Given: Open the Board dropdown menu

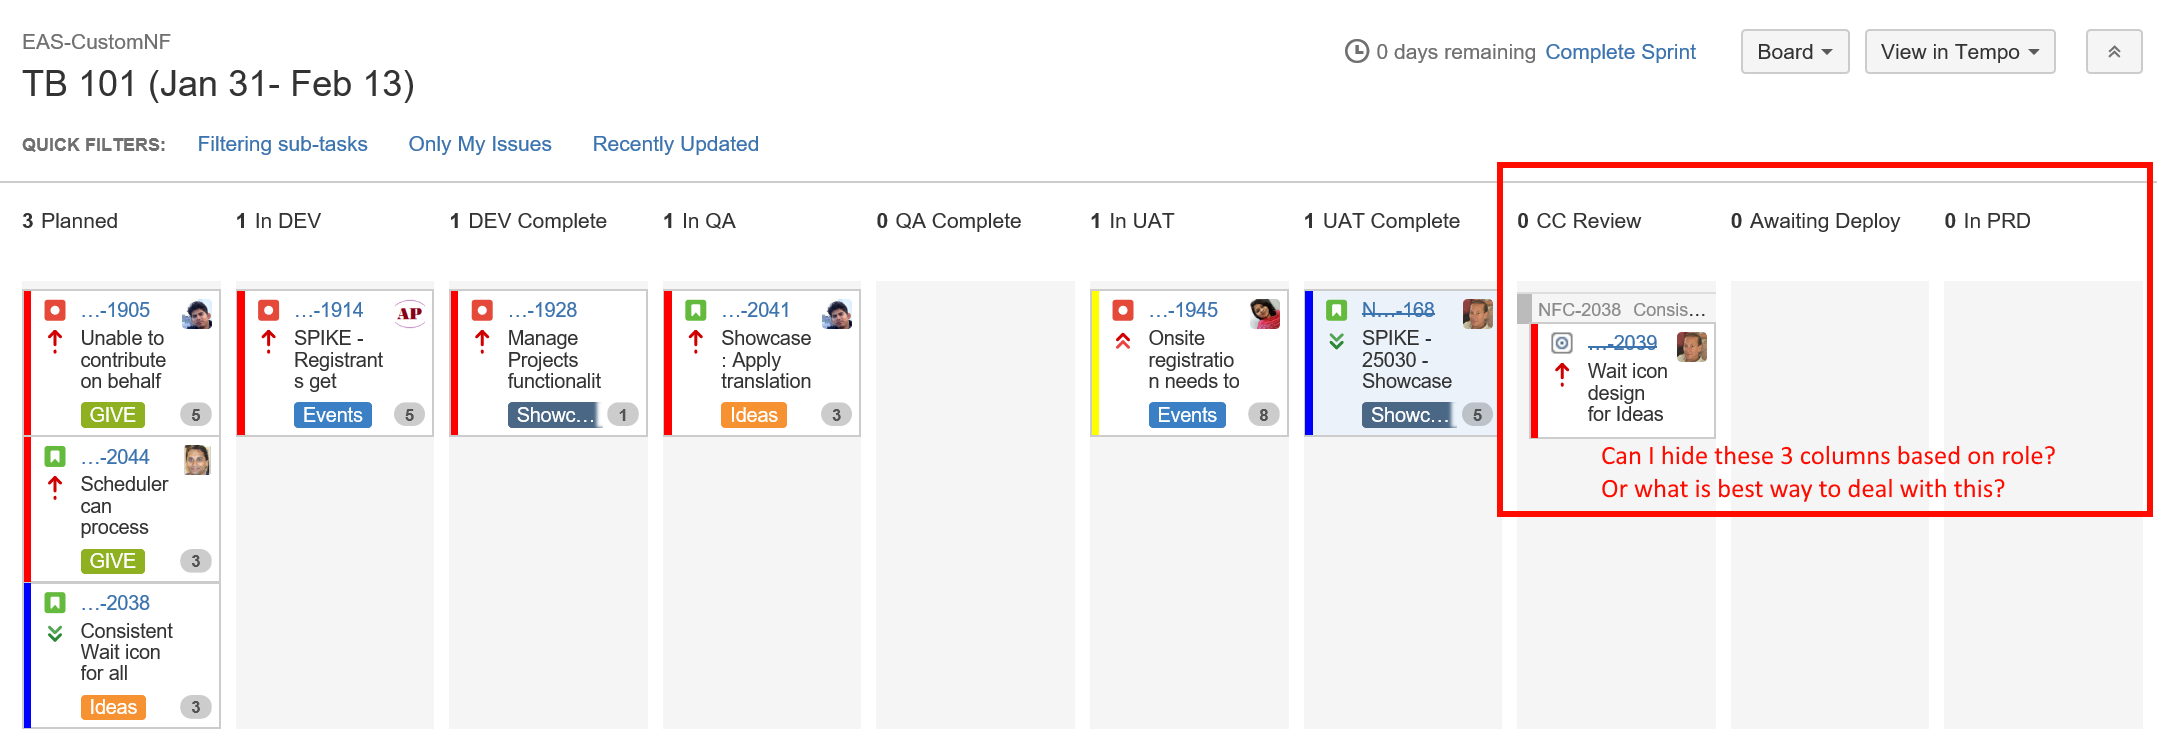Looking at the screenshot, I should [x=1795, y=52].
